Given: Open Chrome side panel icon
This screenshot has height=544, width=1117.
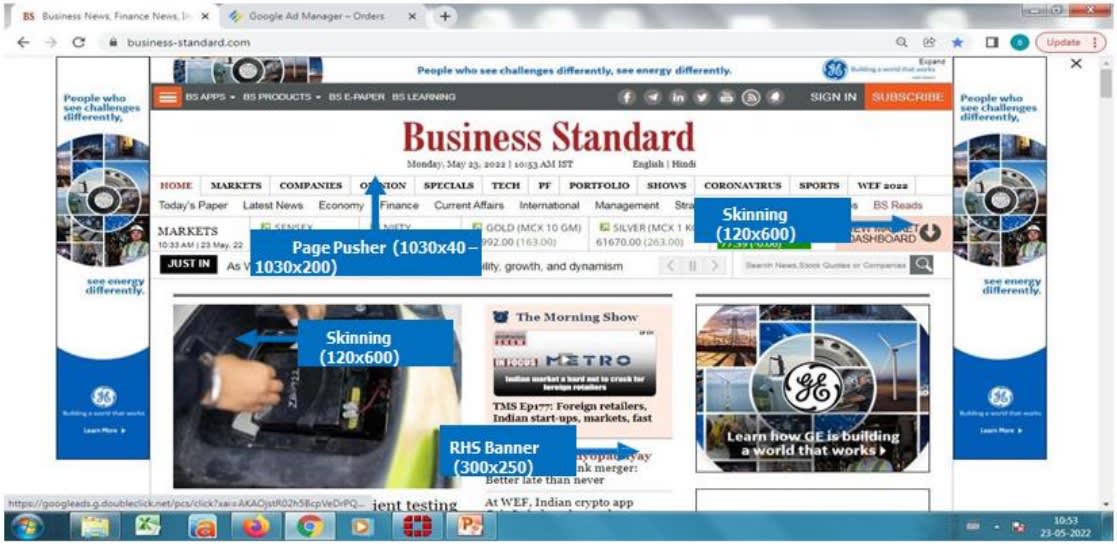Looking at the screenshot, I should click(991, 42).
